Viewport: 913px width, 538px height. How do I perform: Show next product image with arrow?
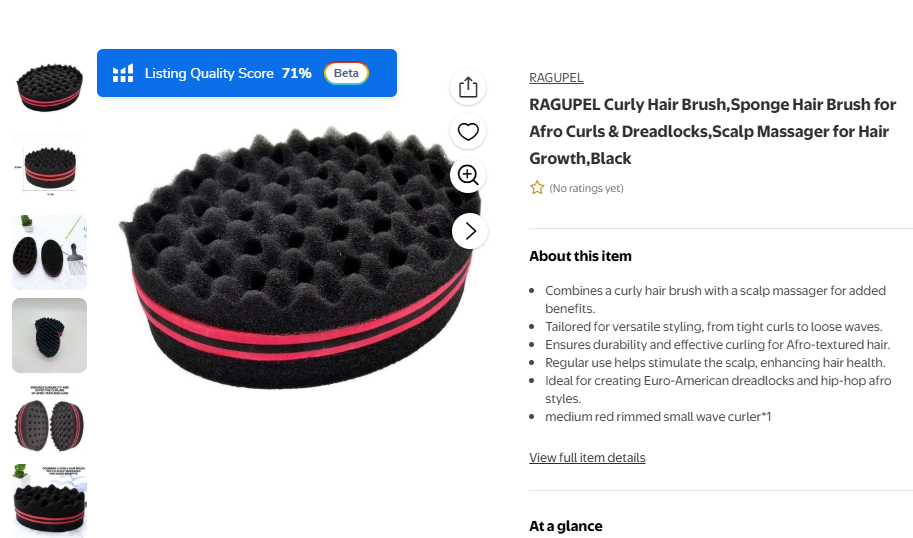[469, 231]
